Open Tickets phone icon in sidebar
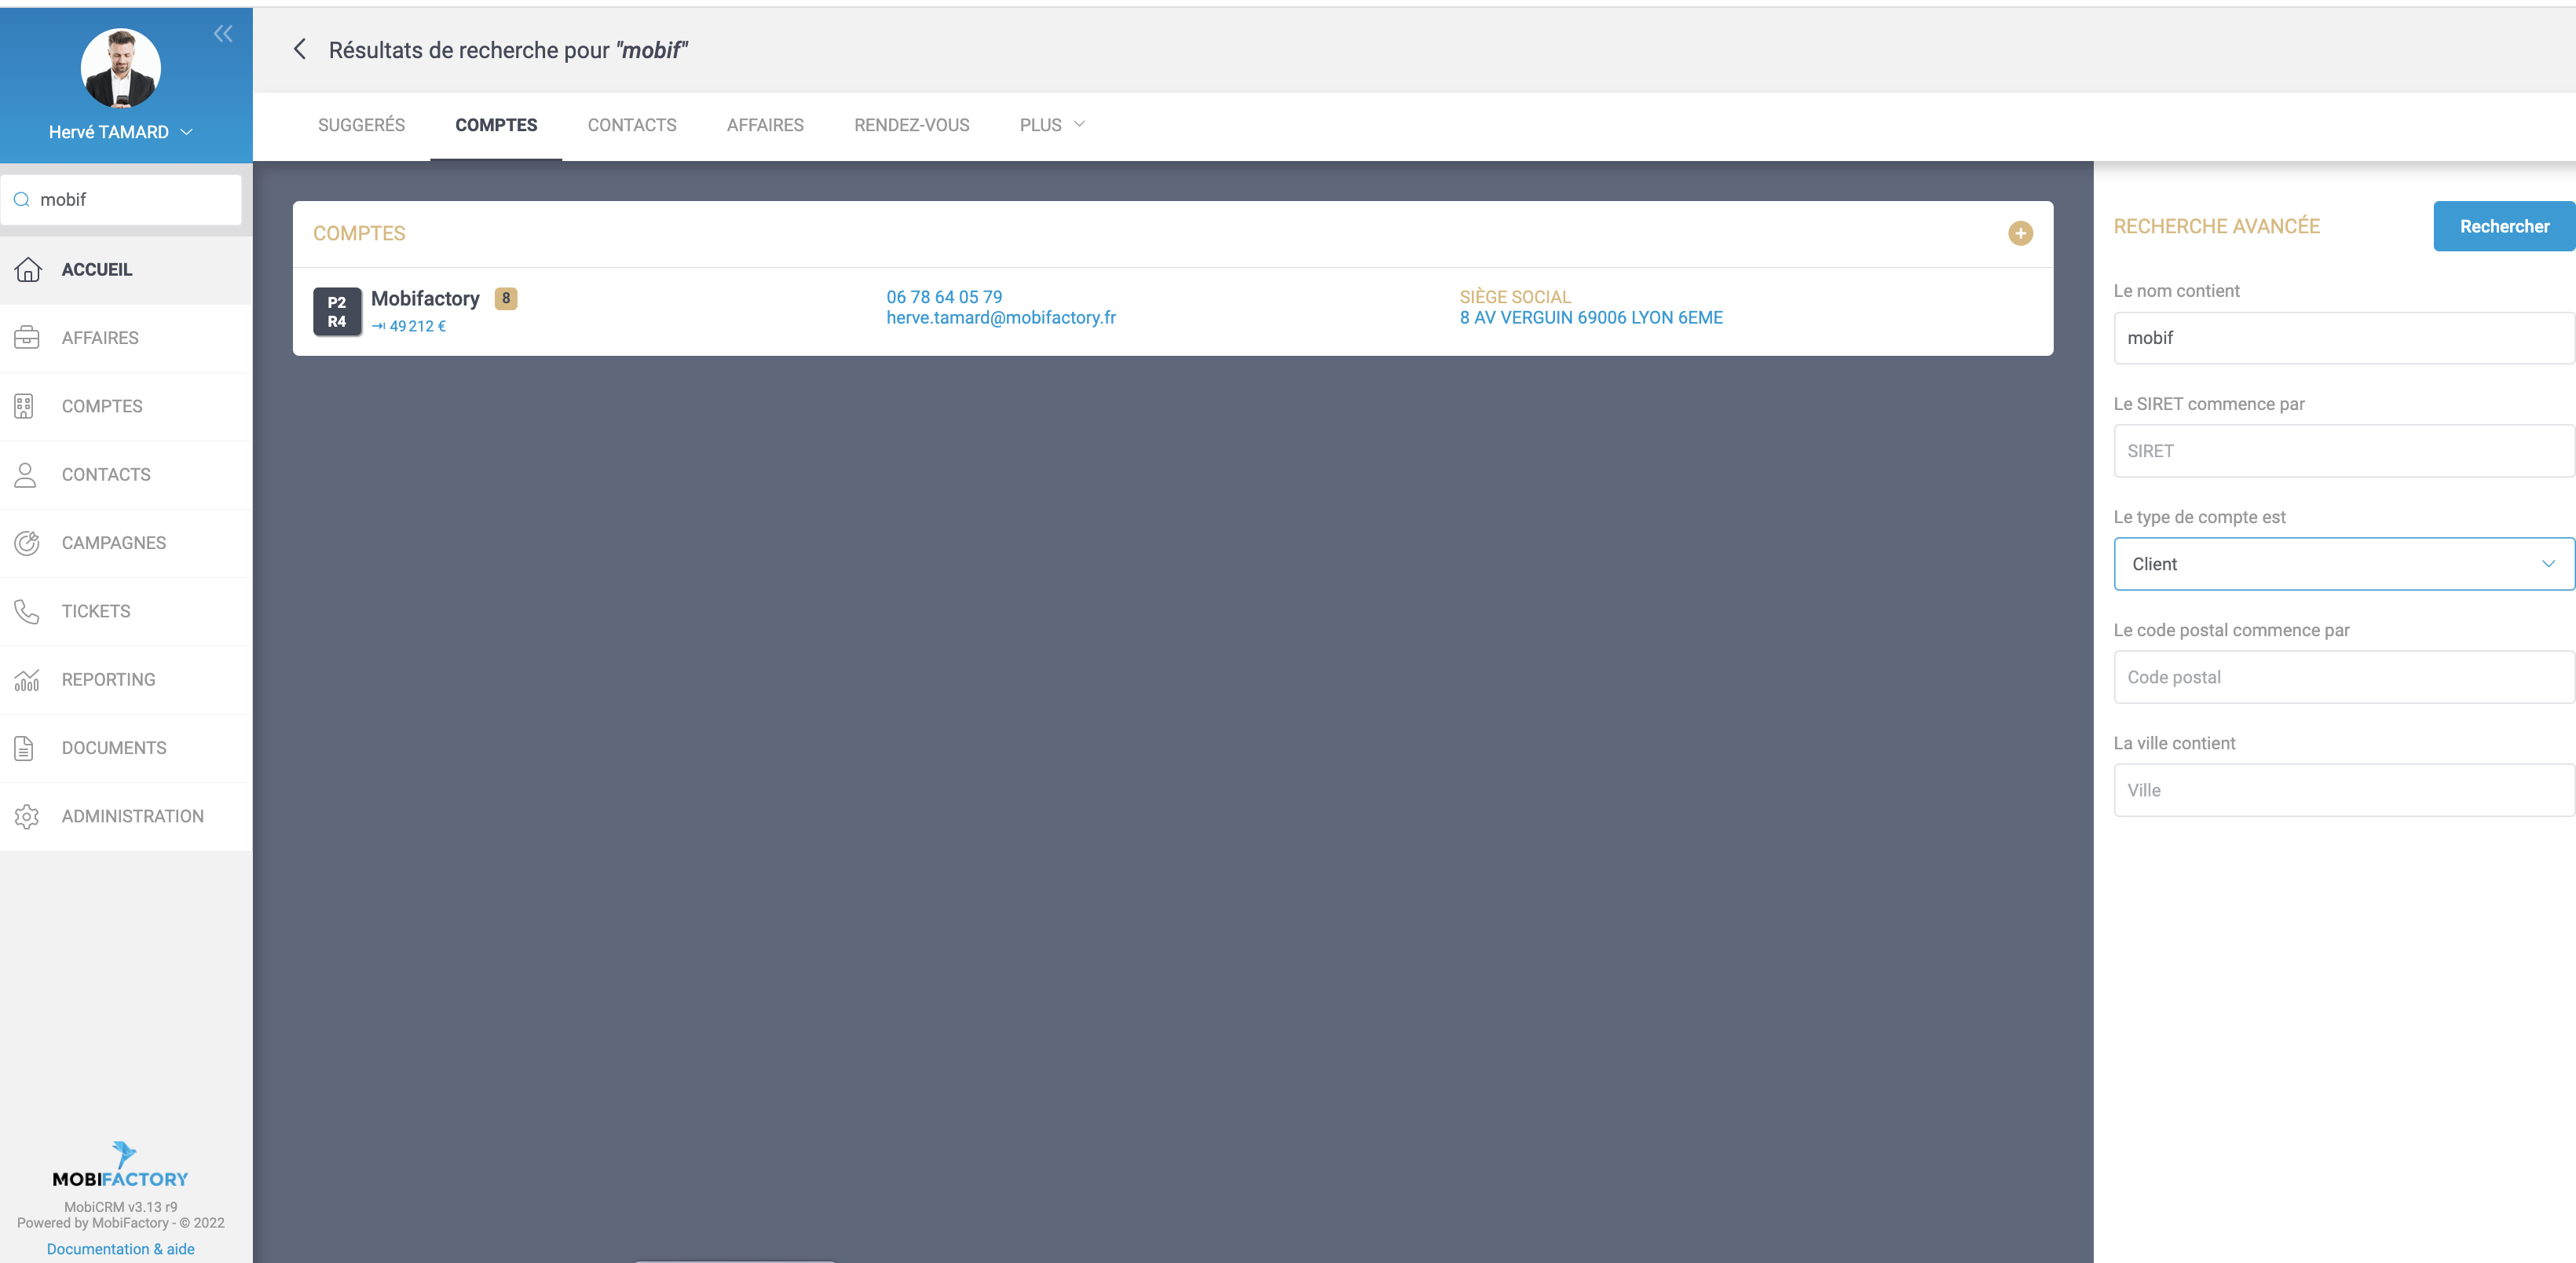The image size is (2576, 1263). pos(27,611)
